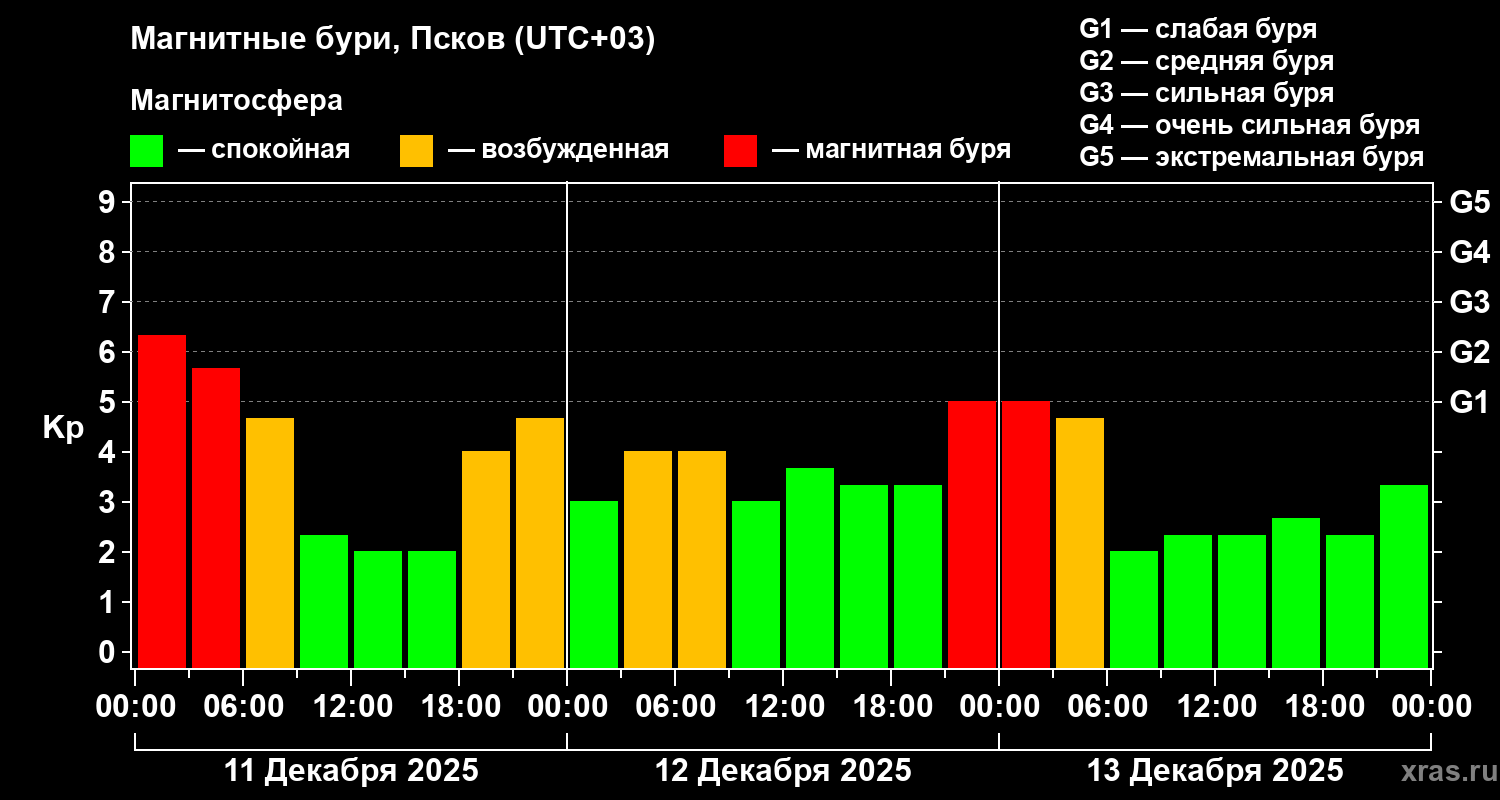Click the 'G2 — средняя буря' description
Image resolution: width=1500 pixels, height=800 pixels.
(1206, 61)
